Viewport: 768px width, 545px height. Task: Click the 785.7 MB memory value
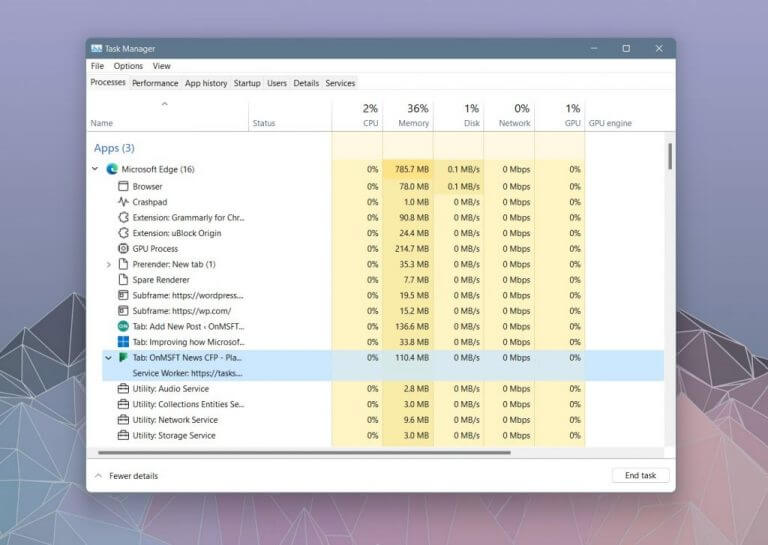412,169
